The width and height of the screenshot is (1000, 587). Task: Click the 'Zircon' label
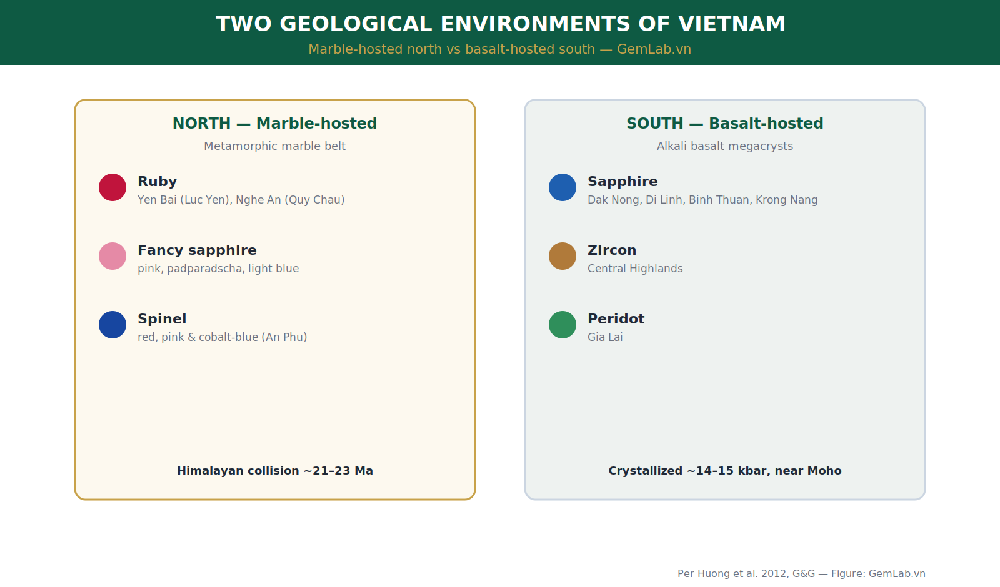tap(612, 250)
